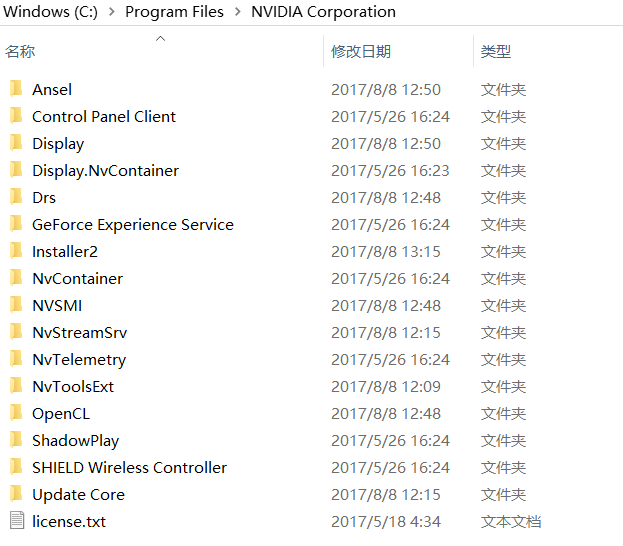The height and width of the screenshot is (546, 623).
Task: Click the Ansel folder icon
Action: pos(16,89)
